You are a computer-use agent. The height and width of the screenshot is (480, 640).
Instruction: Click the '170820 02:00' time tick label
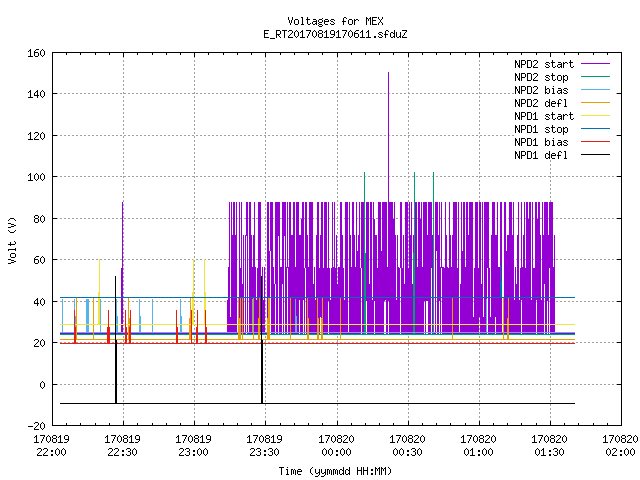[620, 446]
